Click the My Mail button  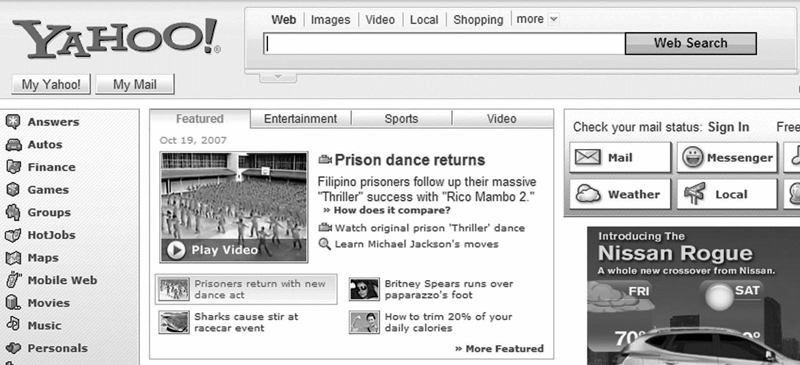tap(135, 84)
